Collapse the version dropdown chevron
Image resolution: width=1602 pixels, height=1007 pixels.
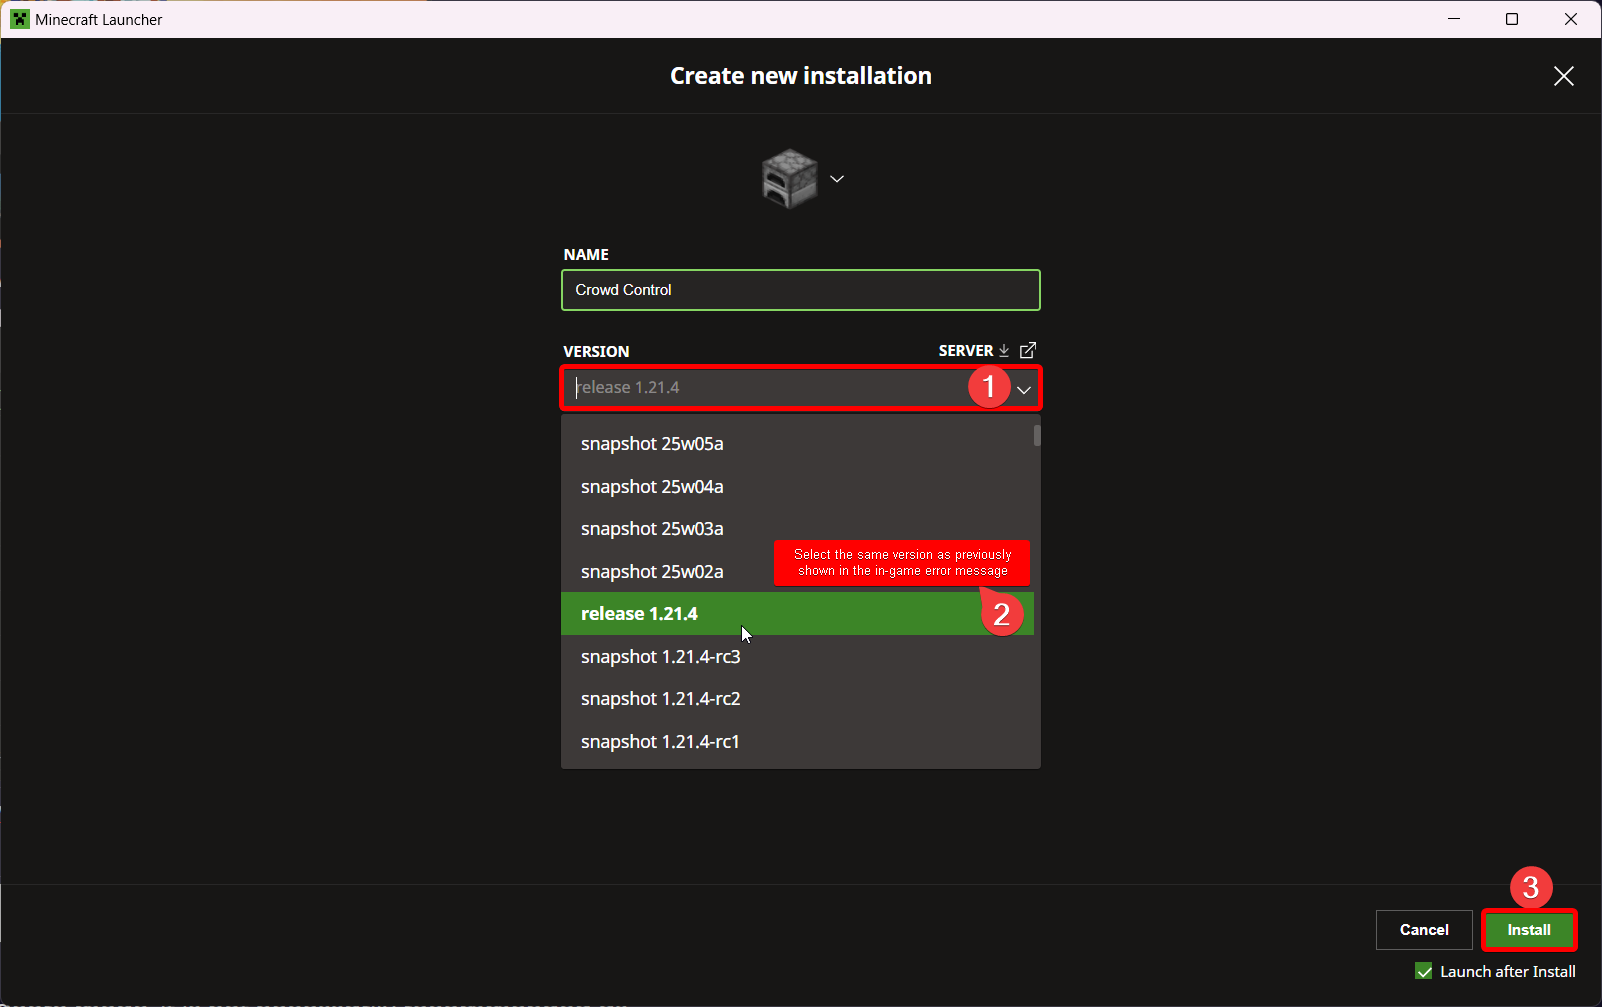(1024, 389)
